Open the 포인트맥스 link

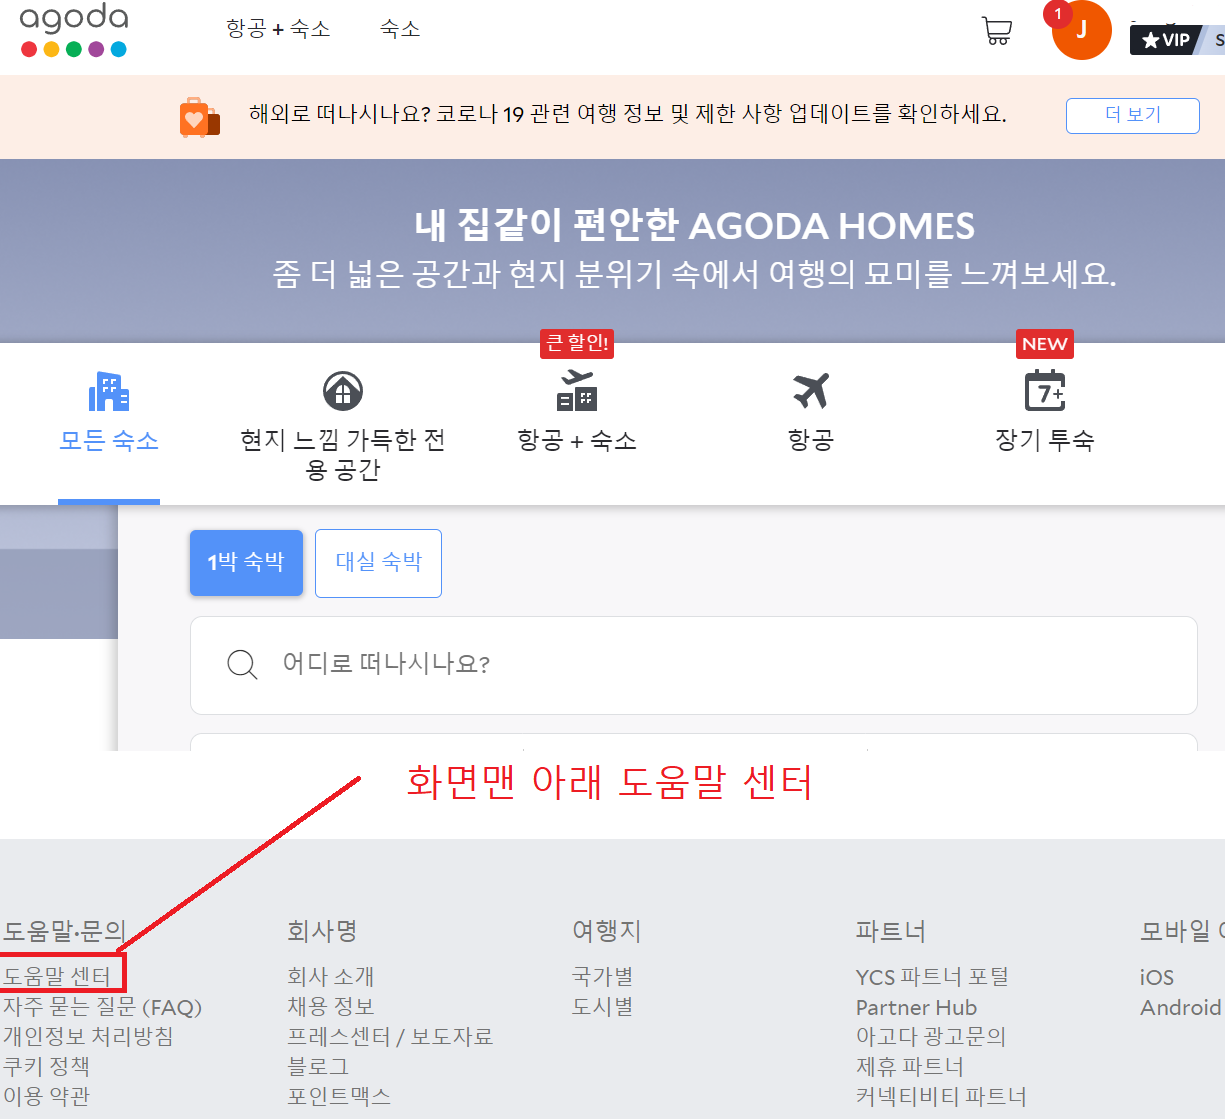pos(339,1096)
